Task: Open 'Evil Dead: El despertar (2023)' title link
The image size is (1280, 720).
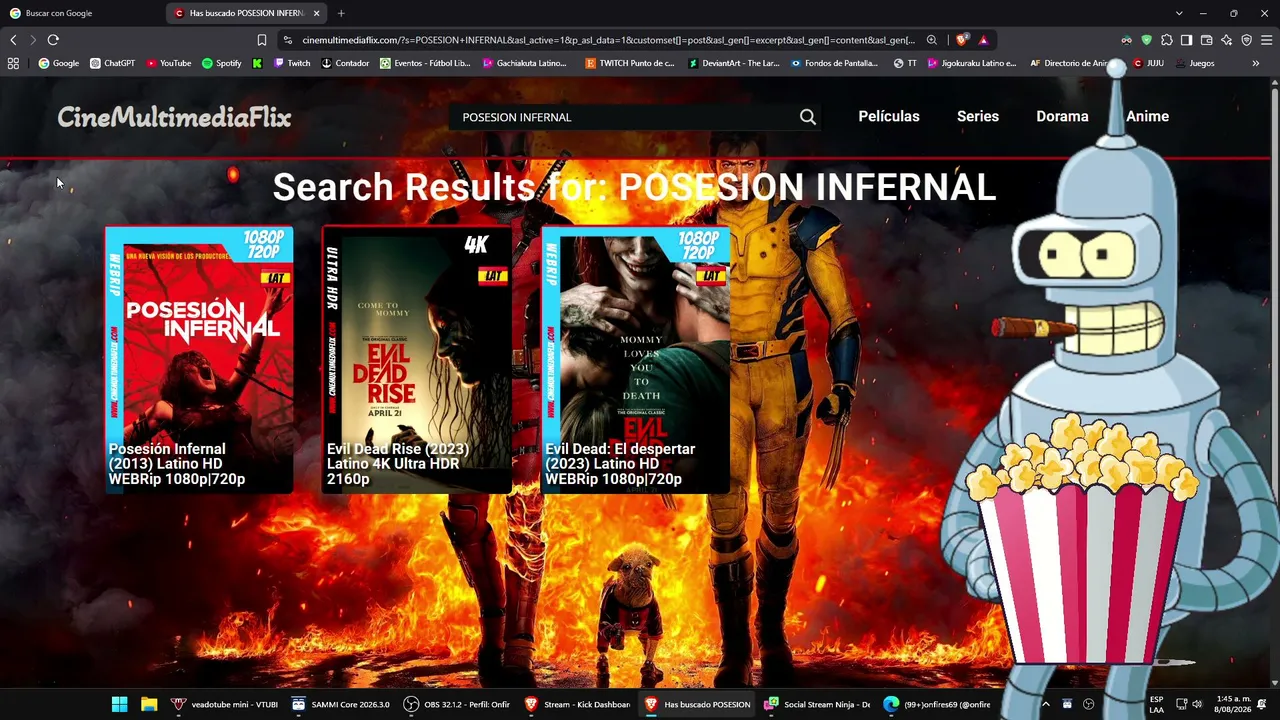Action: click(x=620, y=464)
